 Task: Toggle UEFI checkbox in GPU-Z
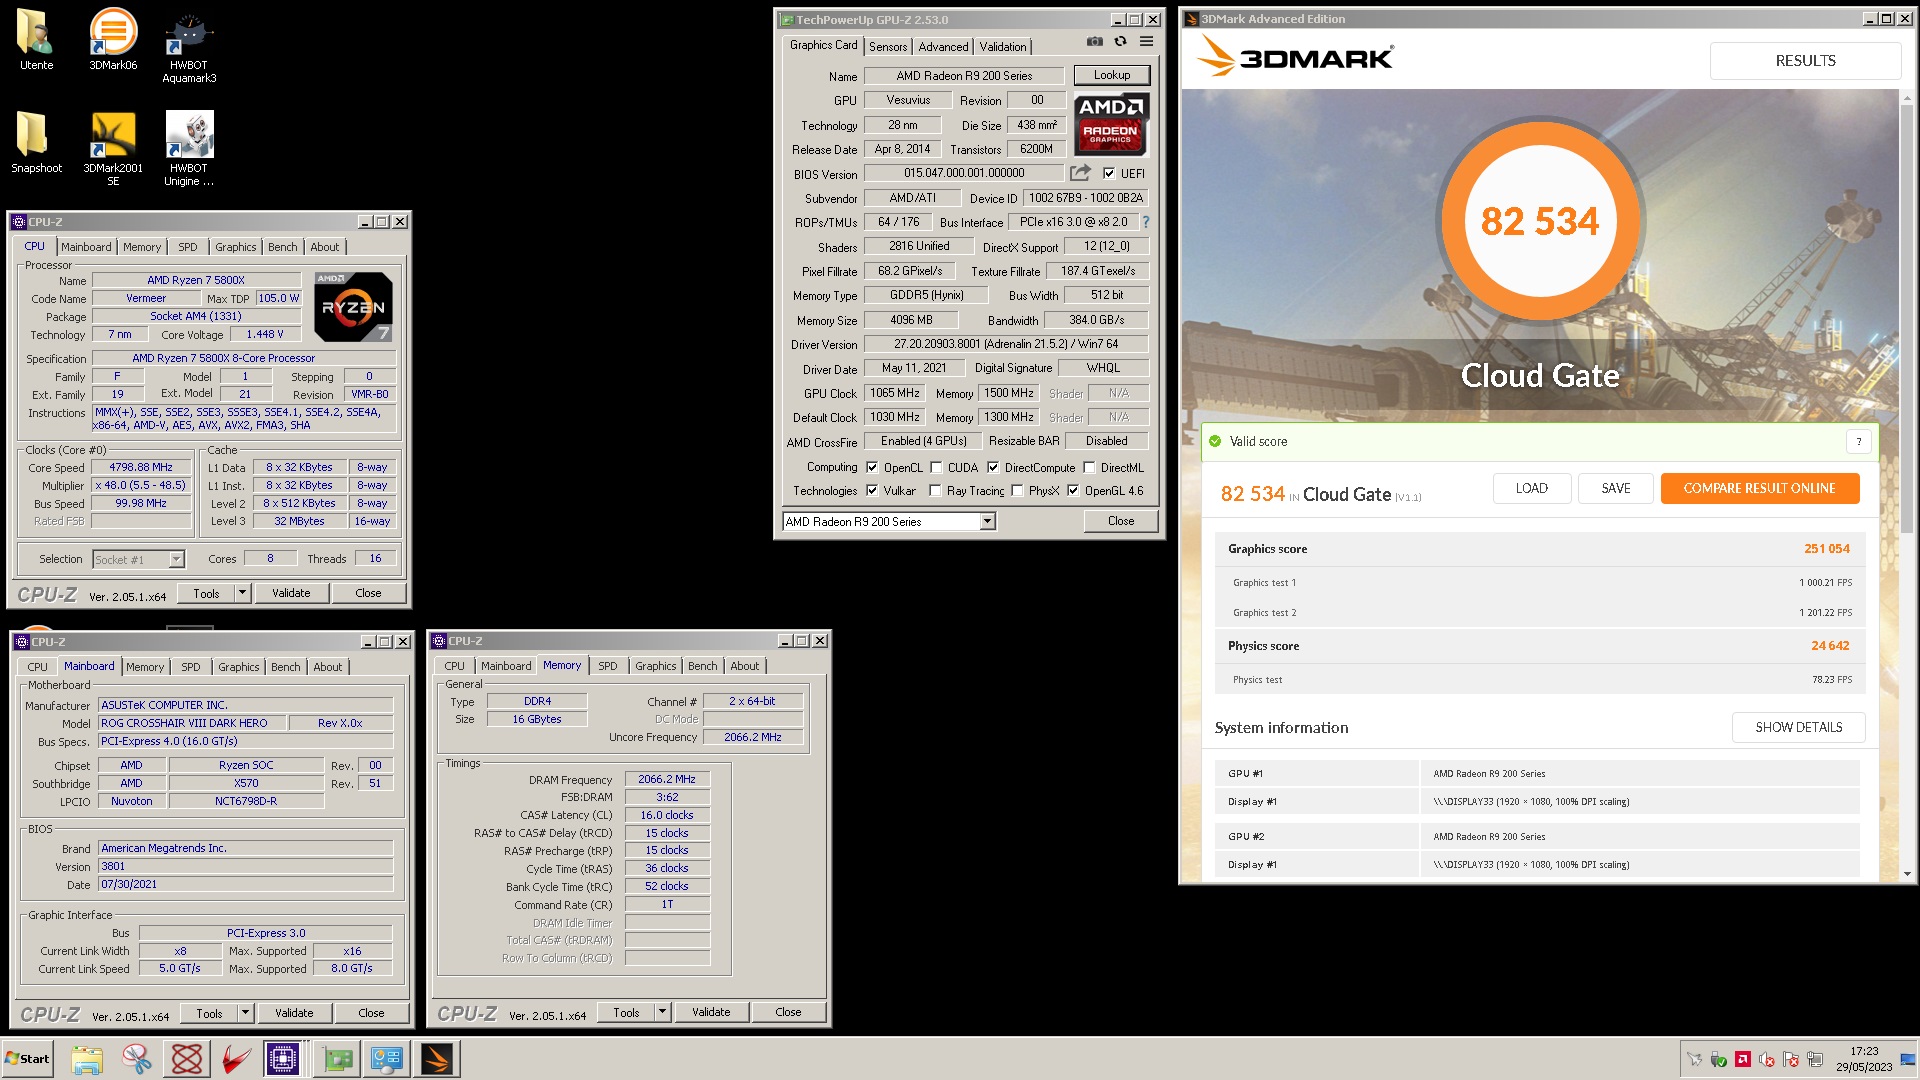click(x=1108, y=173)
